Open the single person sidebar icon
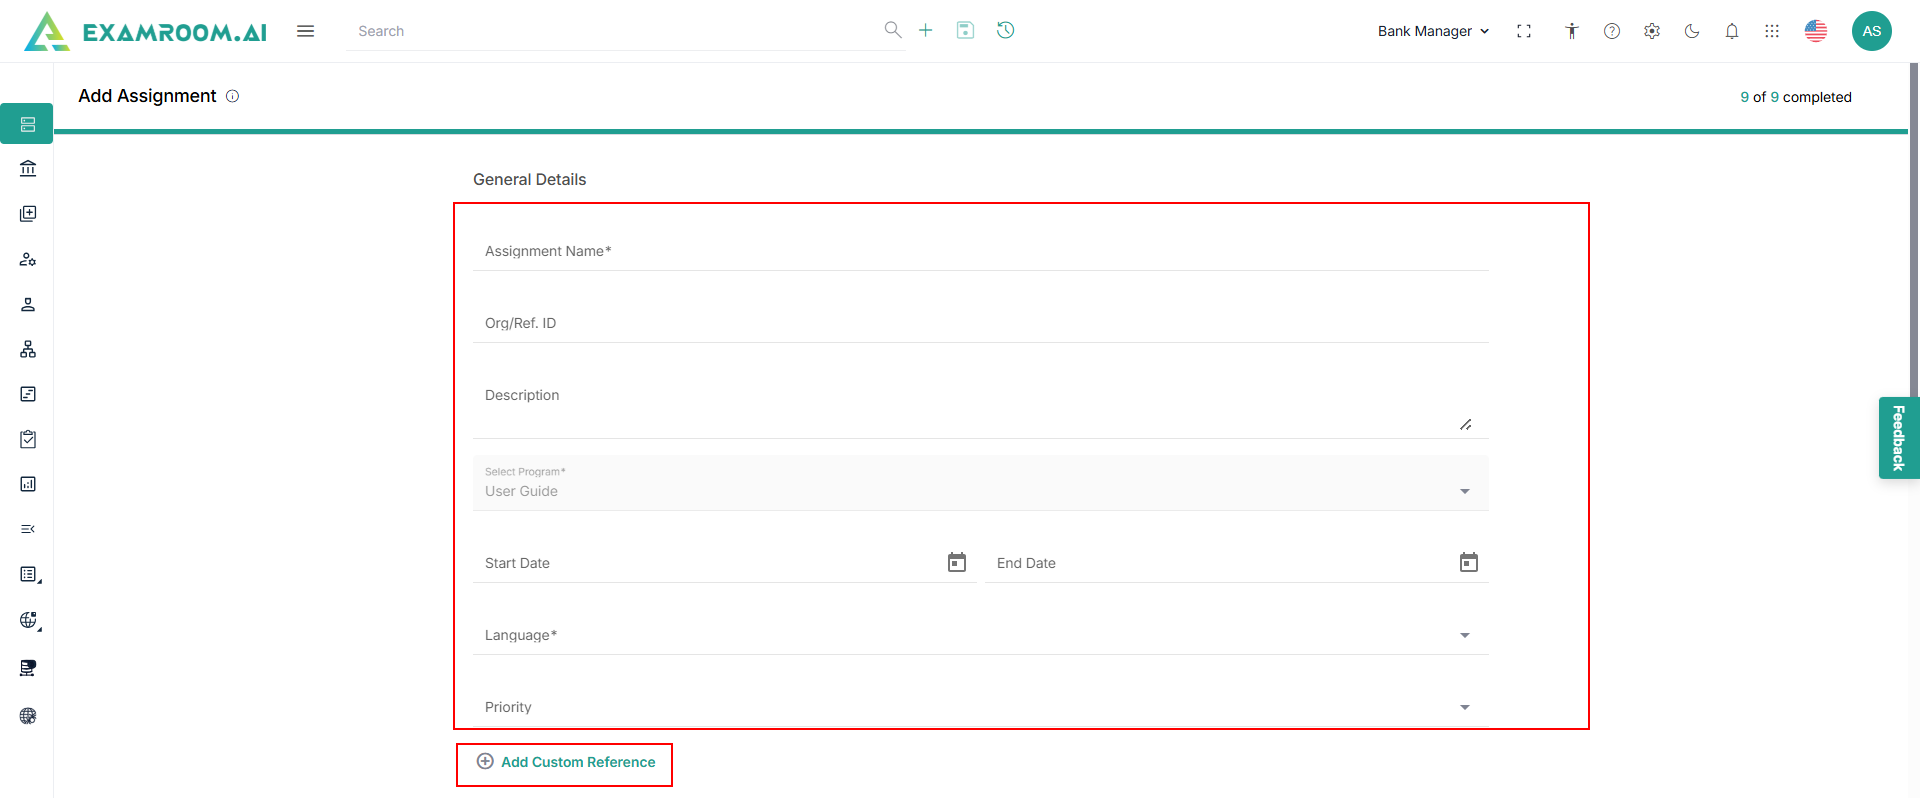The height and width of the screenshot is (798, 1920). tap(28, 304)
